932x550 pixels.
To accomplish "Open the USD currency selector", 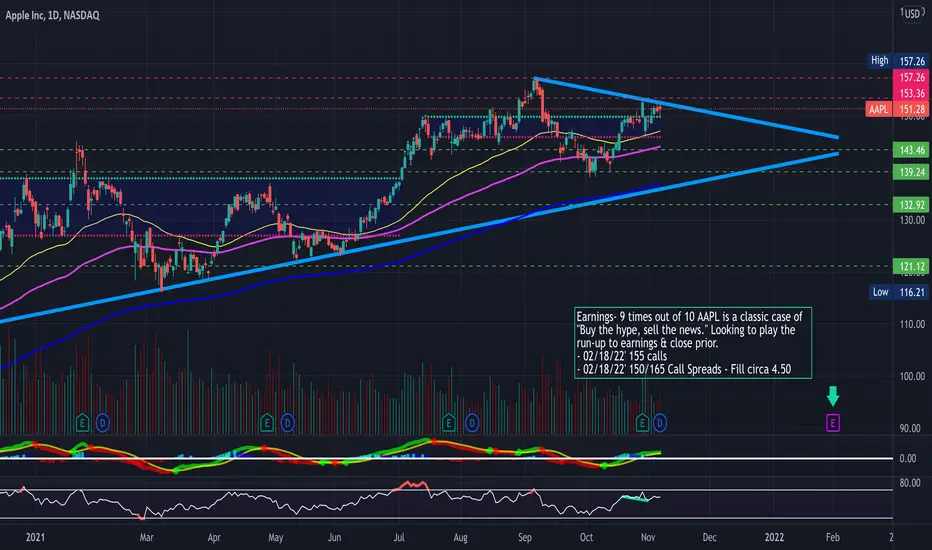I will pos(912,13).
